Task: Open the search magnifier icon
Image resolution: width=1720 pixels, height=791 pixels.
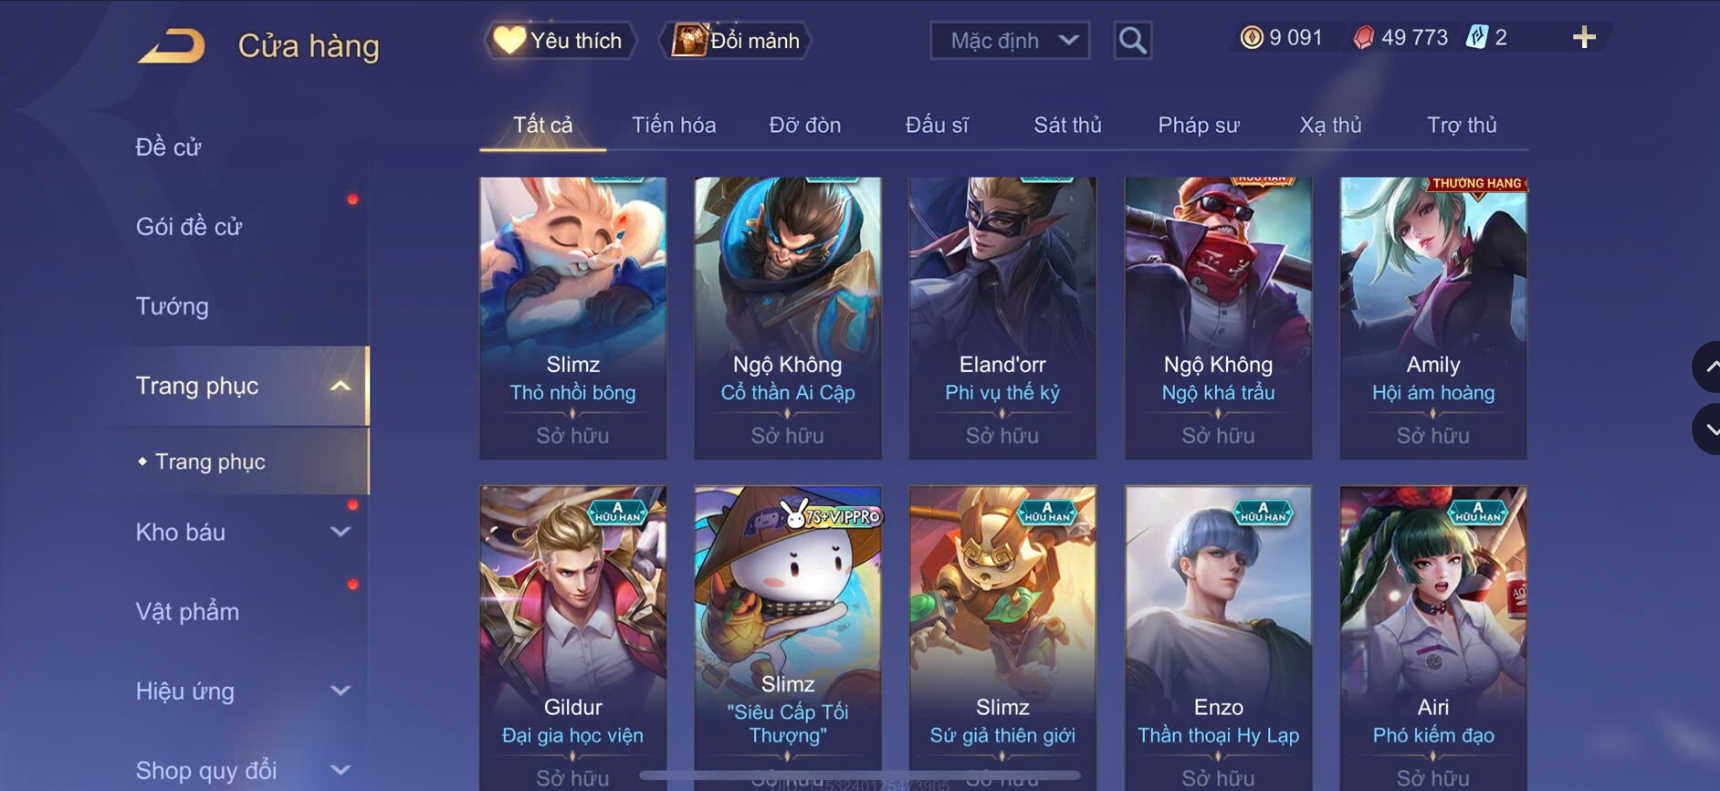Action: [x=1132, y=41]
